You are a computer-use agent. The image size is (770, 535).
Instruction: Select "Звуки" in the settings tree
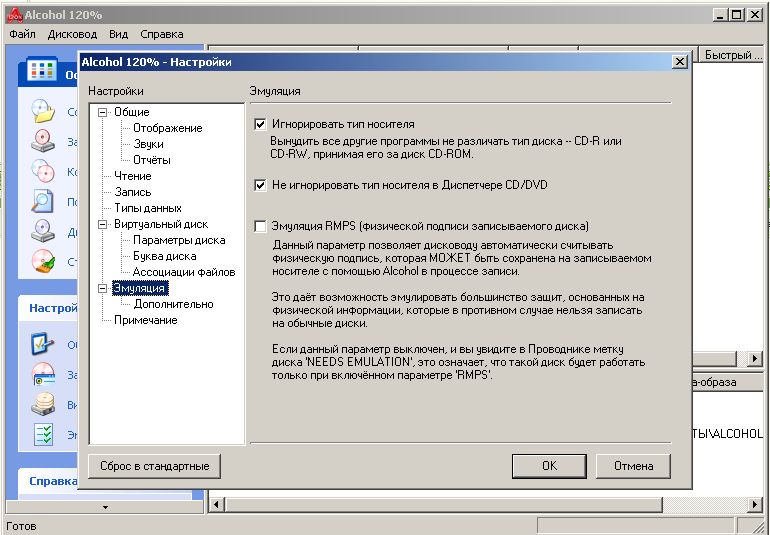[148, 144]
